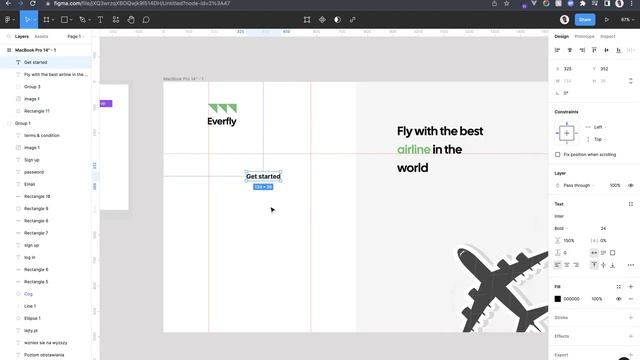
Task: Set text align left
Action: click(x=558, y=265)
